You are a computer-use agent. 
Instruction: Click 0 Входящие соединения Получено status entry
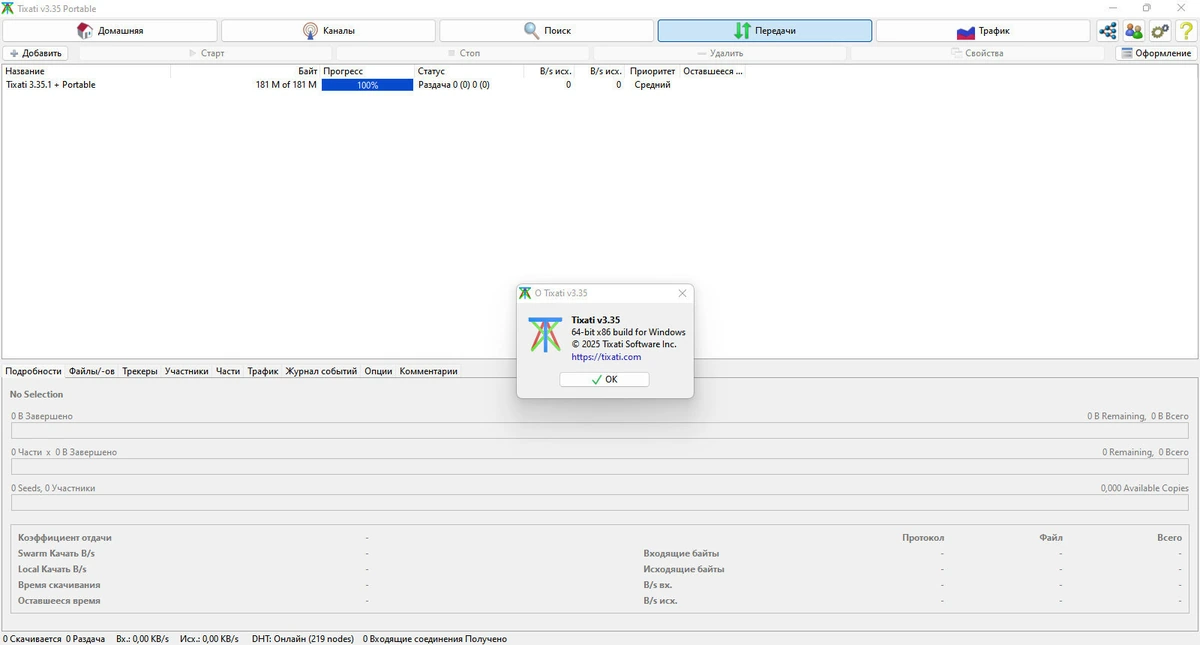click(435, 638)
